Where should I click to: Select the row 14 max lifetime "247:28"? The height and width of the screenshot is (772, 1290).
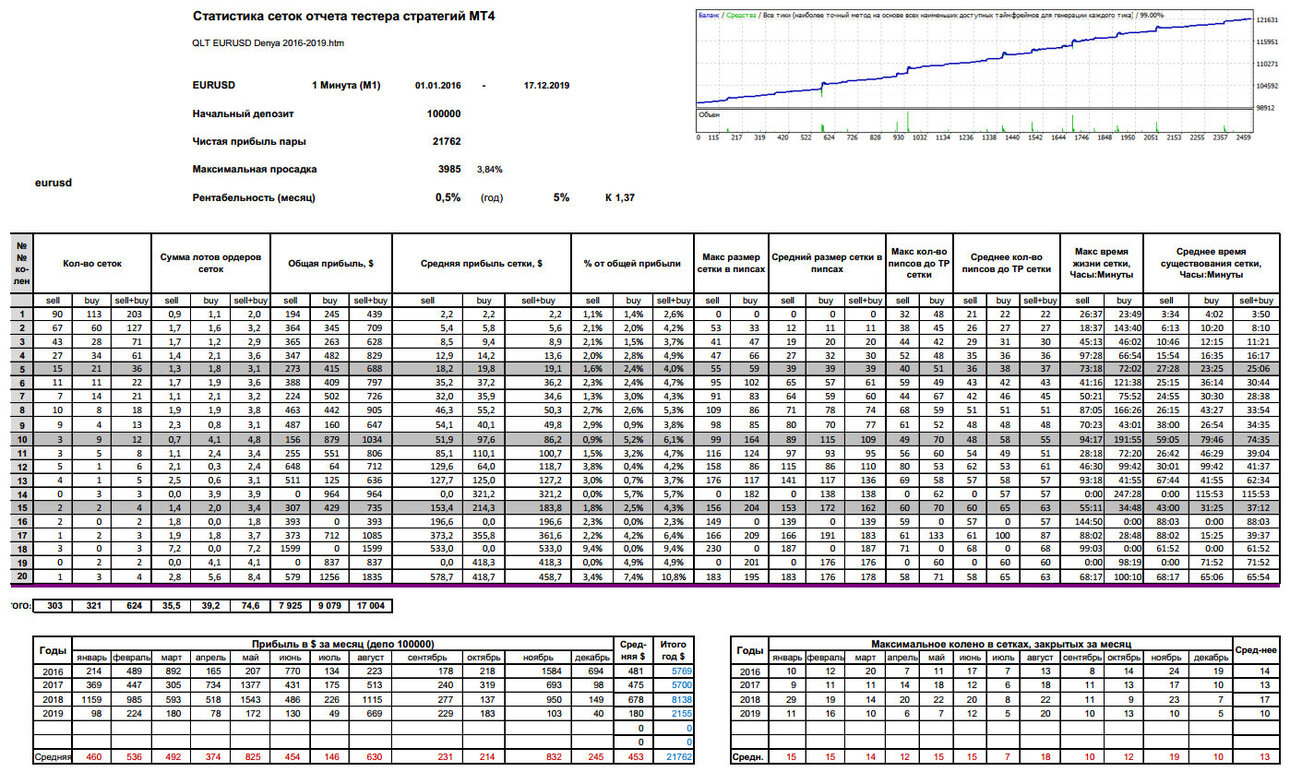pos(1125,494)
